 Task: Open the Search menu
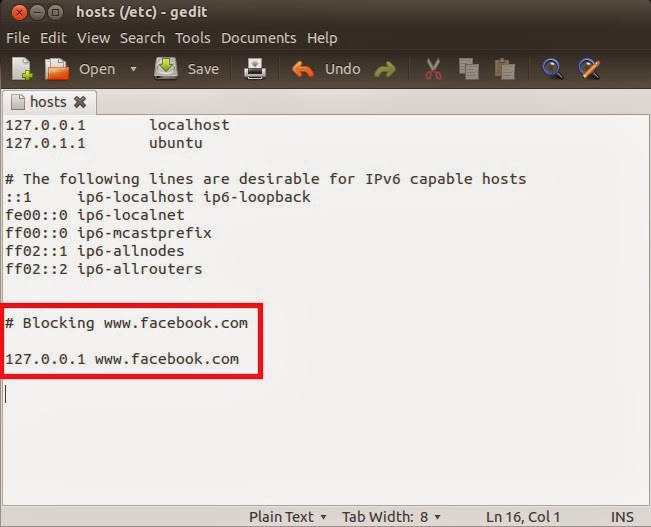pos(142,38)
